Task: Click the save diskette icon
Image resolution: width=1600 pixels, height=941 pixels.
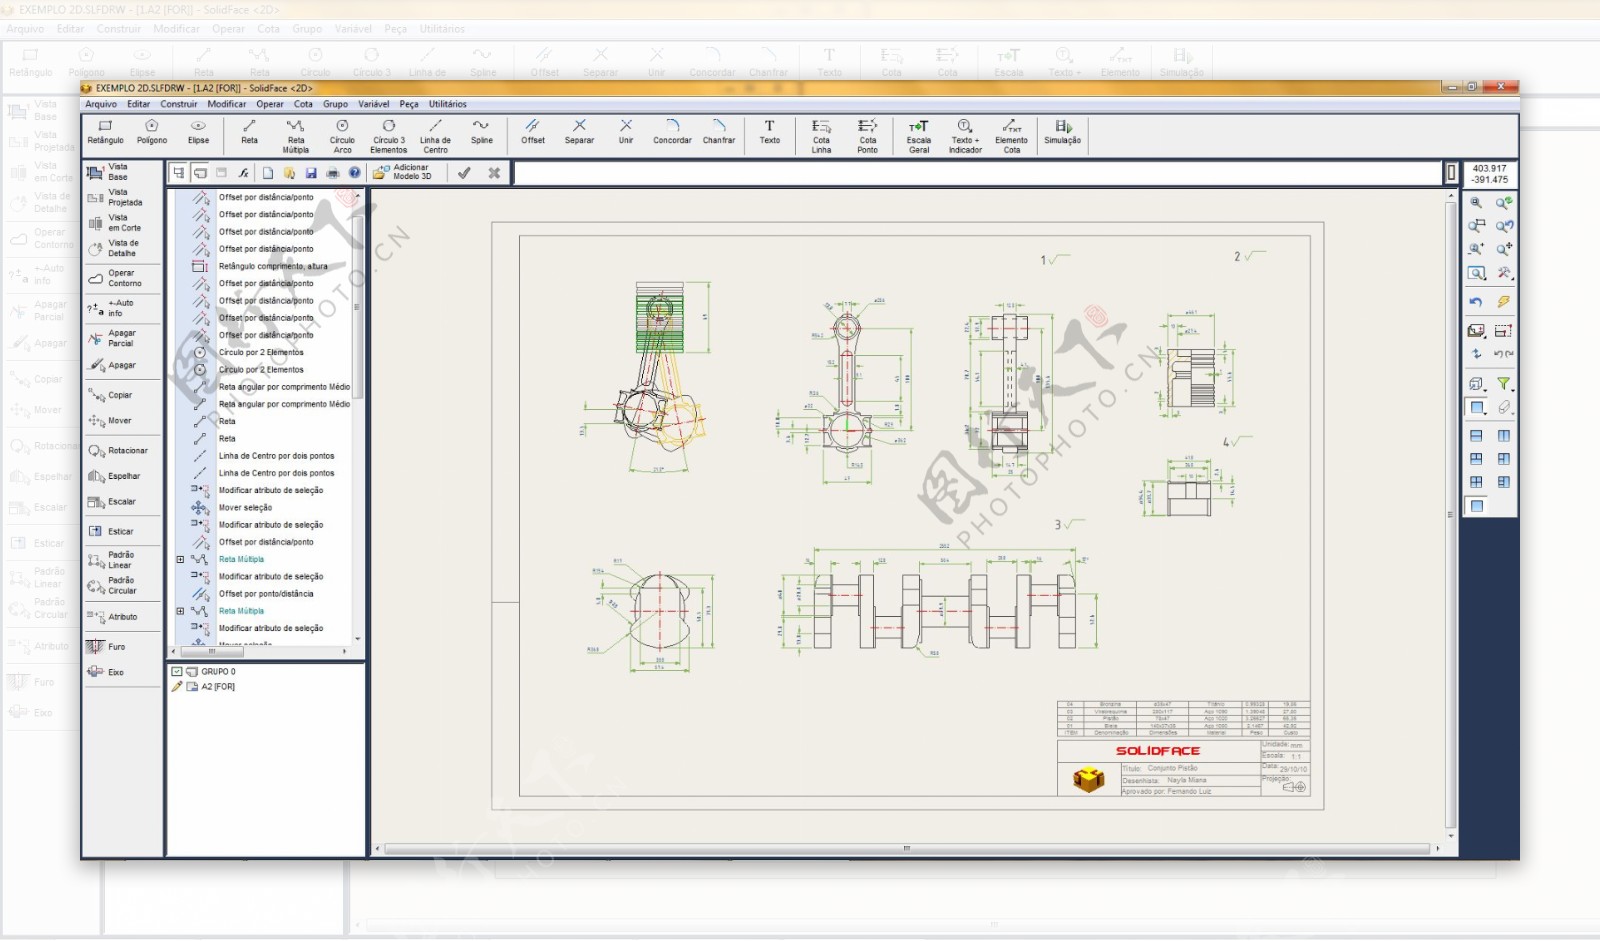Action: [311, 173]
